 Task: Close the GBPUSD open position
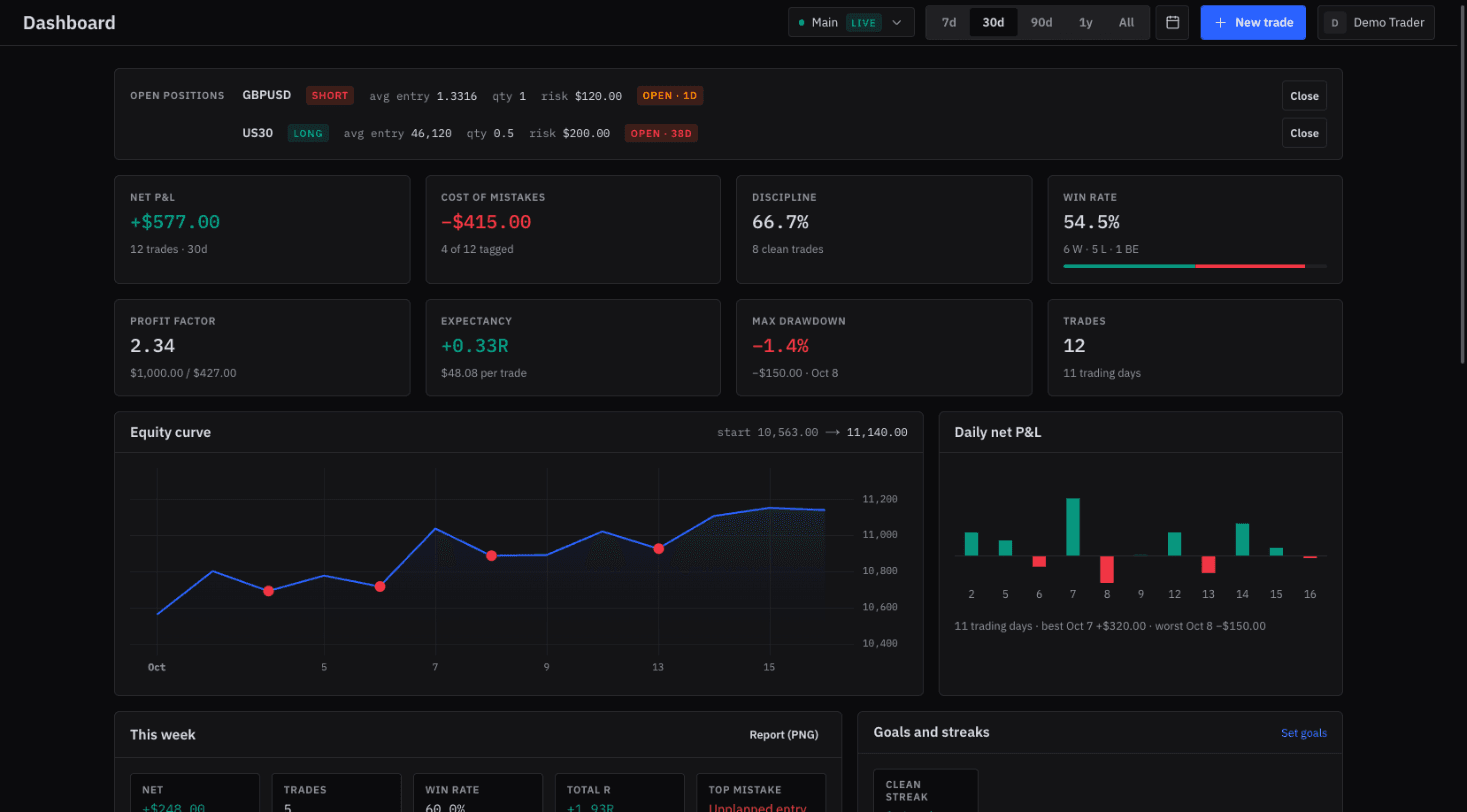(x=1304, y=96)
